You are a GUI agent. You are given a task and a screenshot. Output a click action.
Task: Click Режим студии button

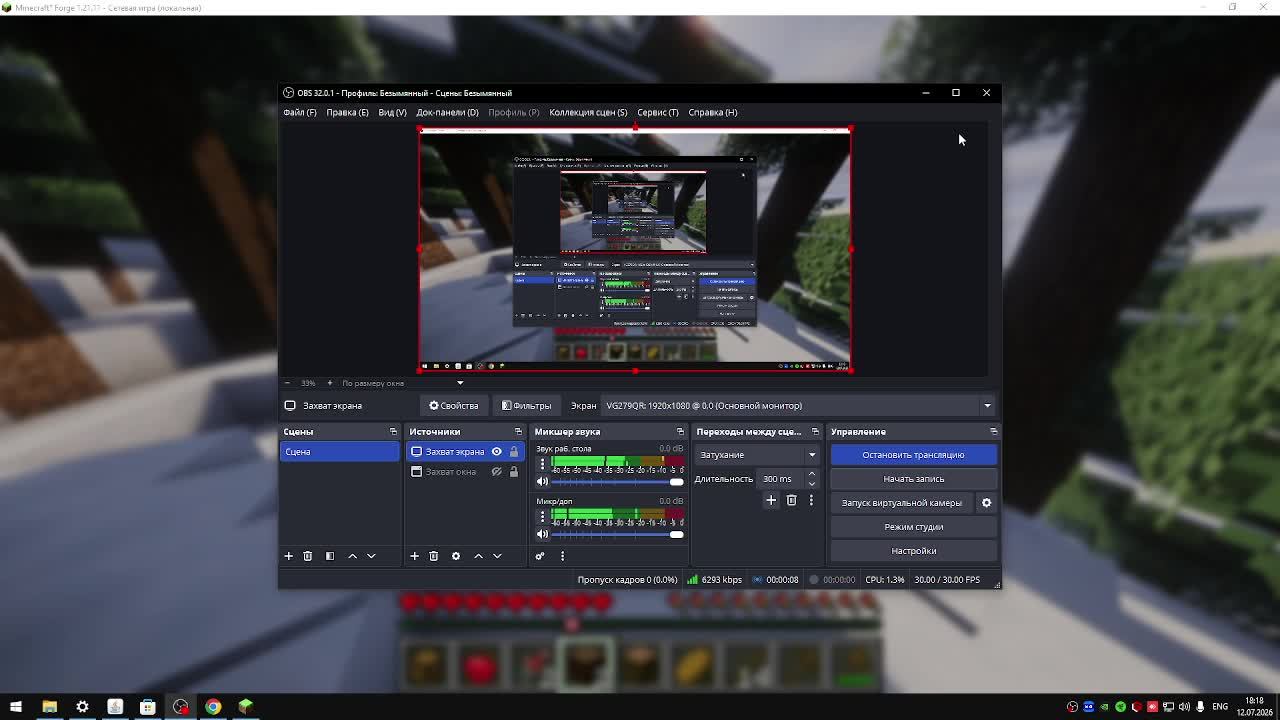click(913, 527)
